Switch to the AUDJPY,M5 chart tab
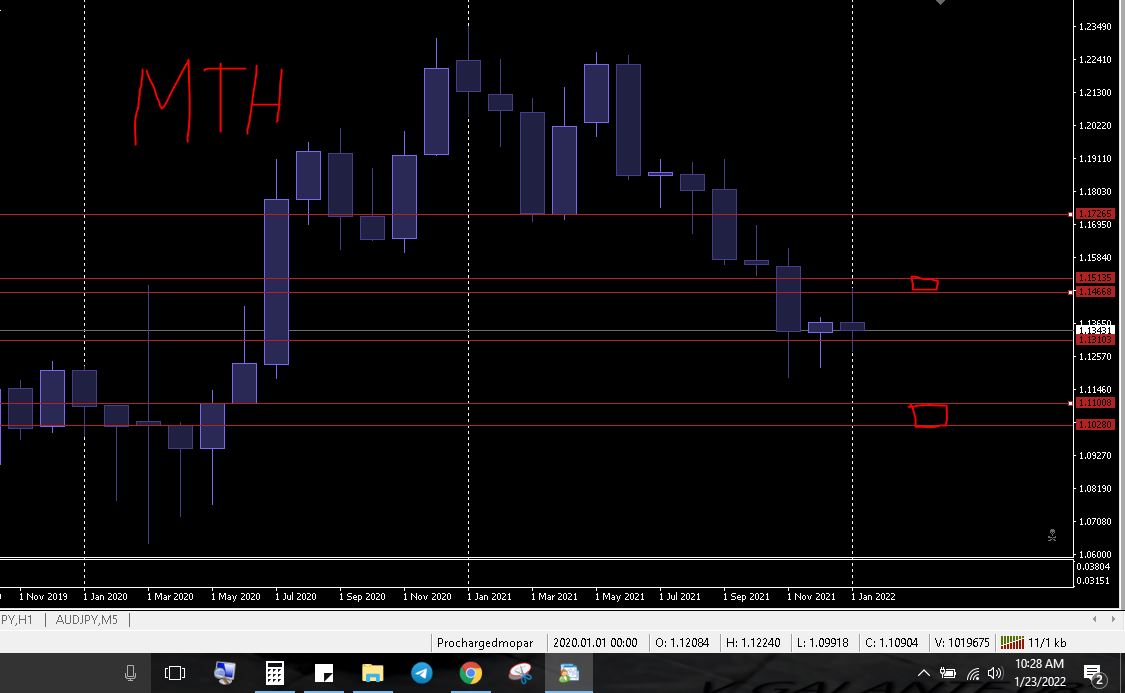This screenshot has width=1125, height=693. (x=86, y=619)
